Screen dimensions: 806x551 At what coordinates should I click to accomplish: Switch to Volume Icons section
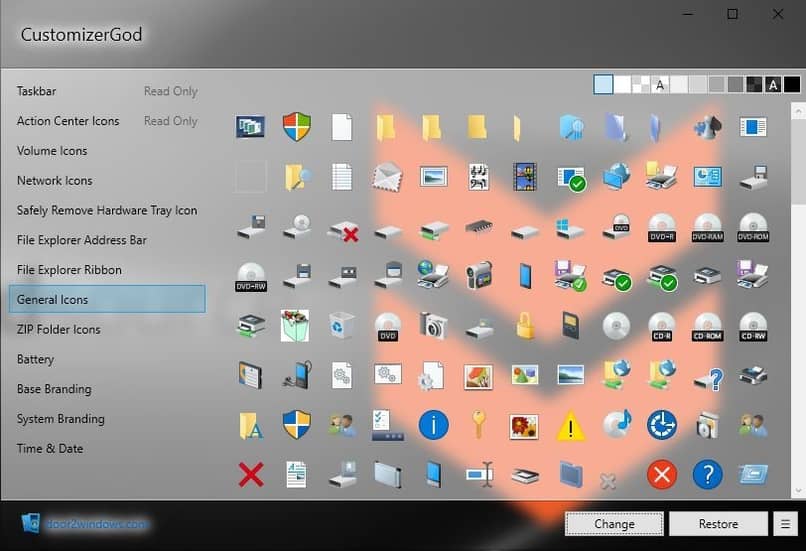52,151
